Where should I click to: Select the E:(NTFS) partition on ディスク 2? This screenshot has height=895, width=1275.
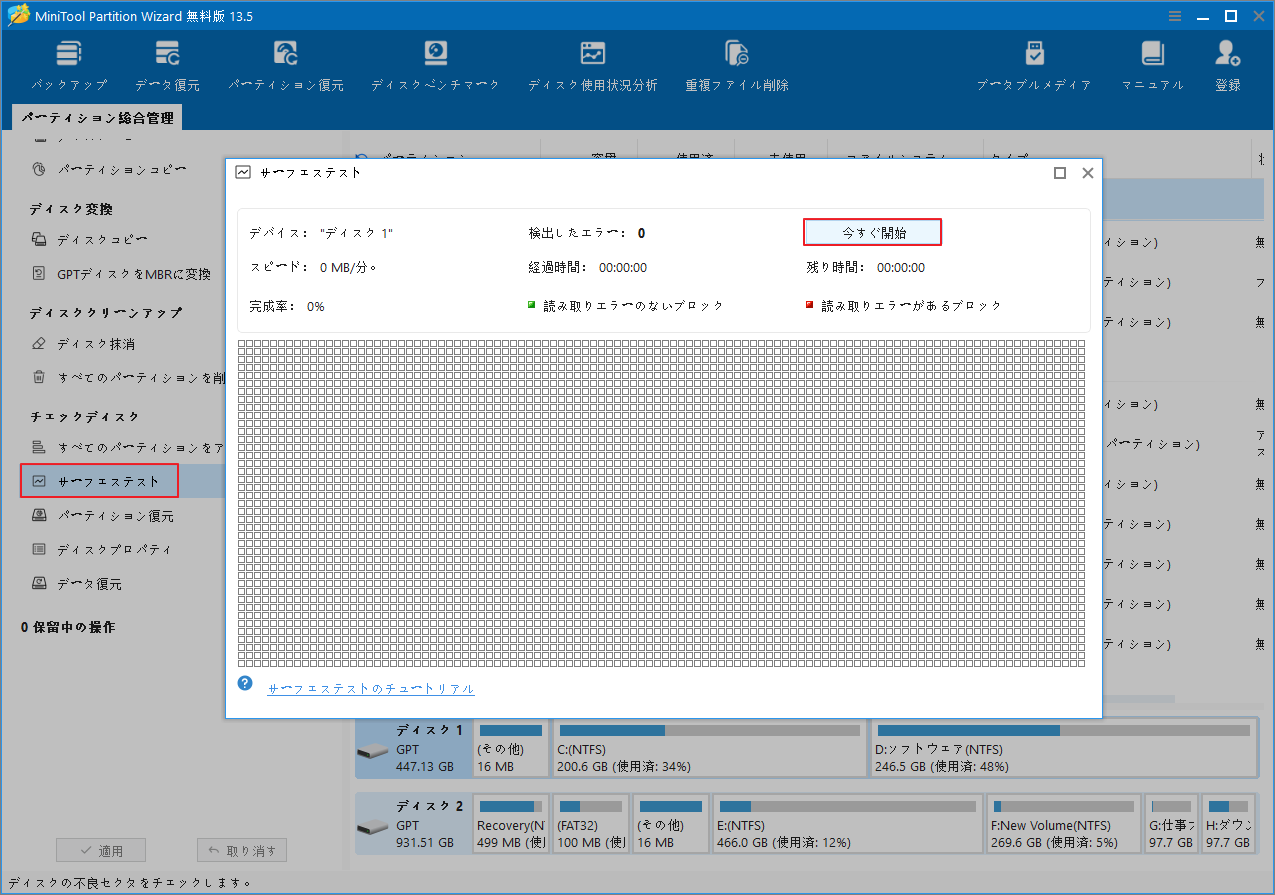(x=846, y=824)
